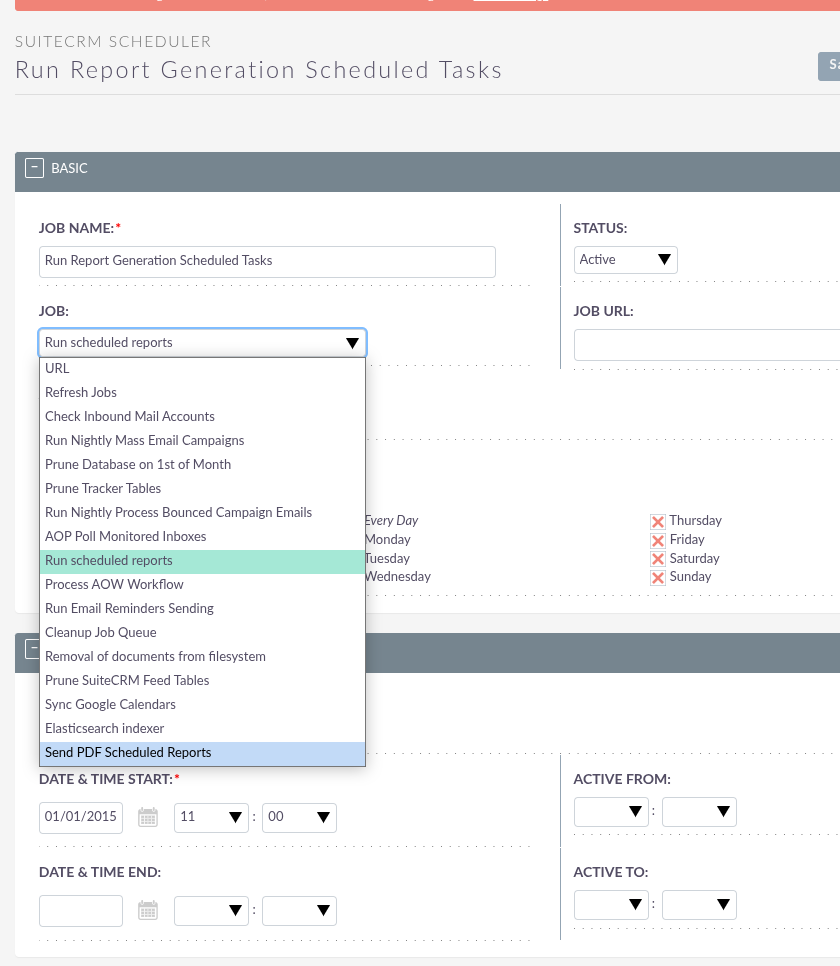The image size is (840, 966).
Task: Choose Elasticsearch indexer option
Action: pyautogui.click(x=202, y=729)
